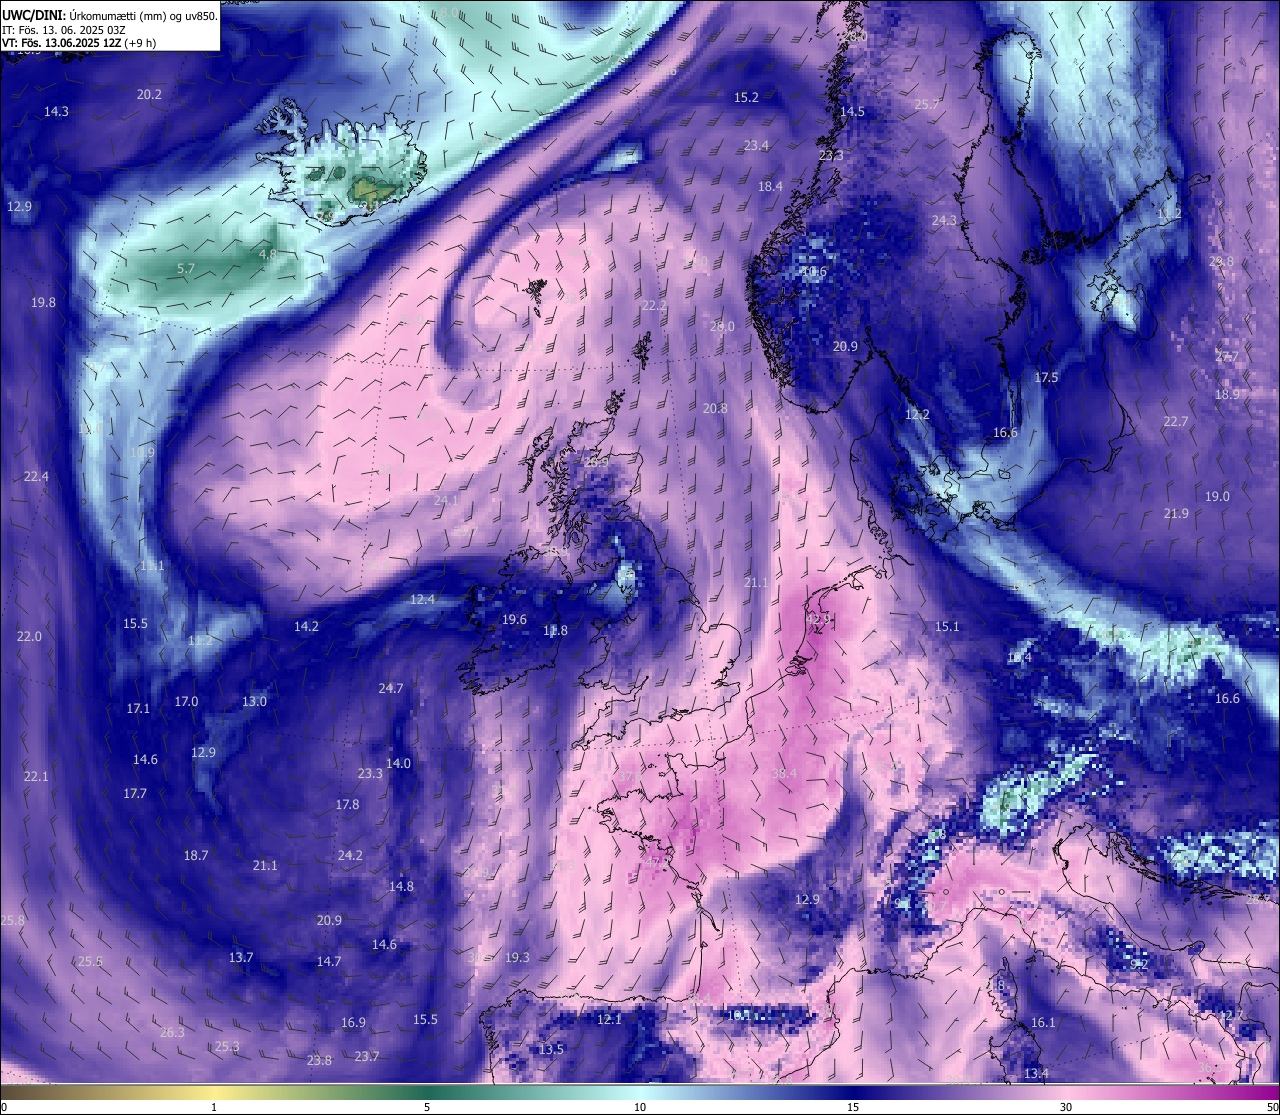Click the 'UWC/DINI: Úrkomumætti (mm) og uv850.' title line

[110, 15]
